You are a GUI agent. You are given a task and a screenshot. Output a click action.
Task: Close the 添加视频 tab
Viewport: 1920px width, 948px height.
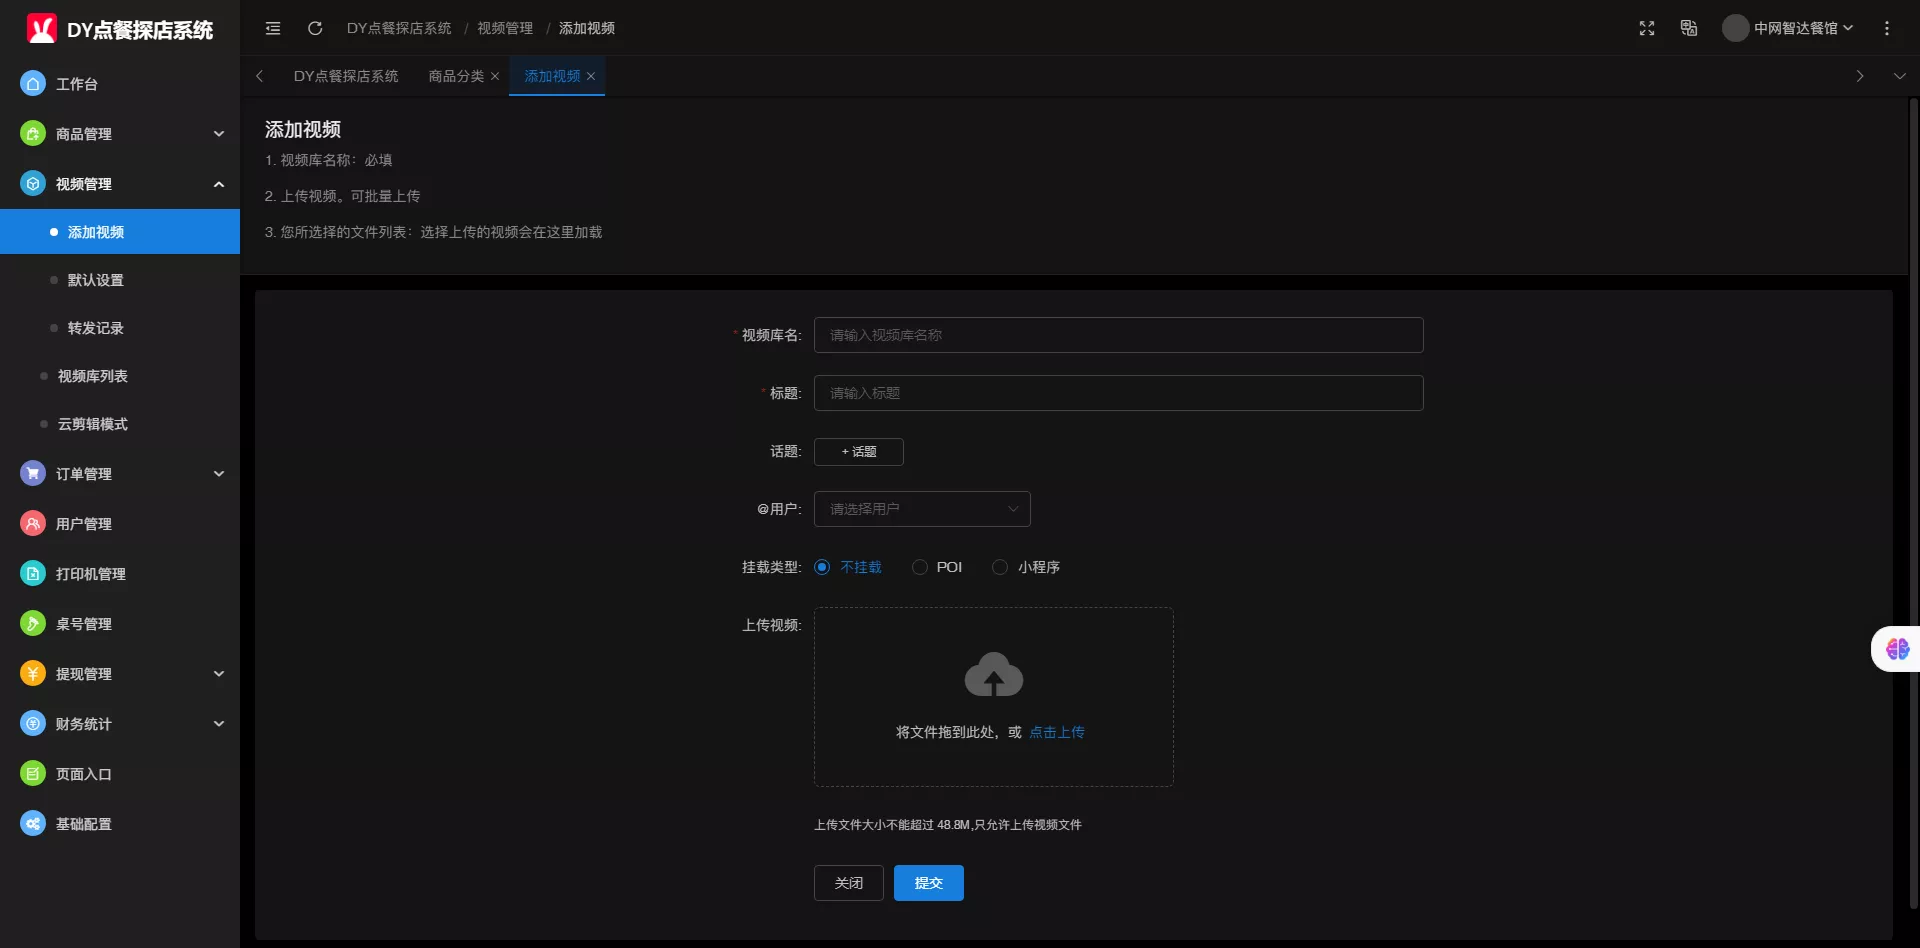click(x=591, y=76)
